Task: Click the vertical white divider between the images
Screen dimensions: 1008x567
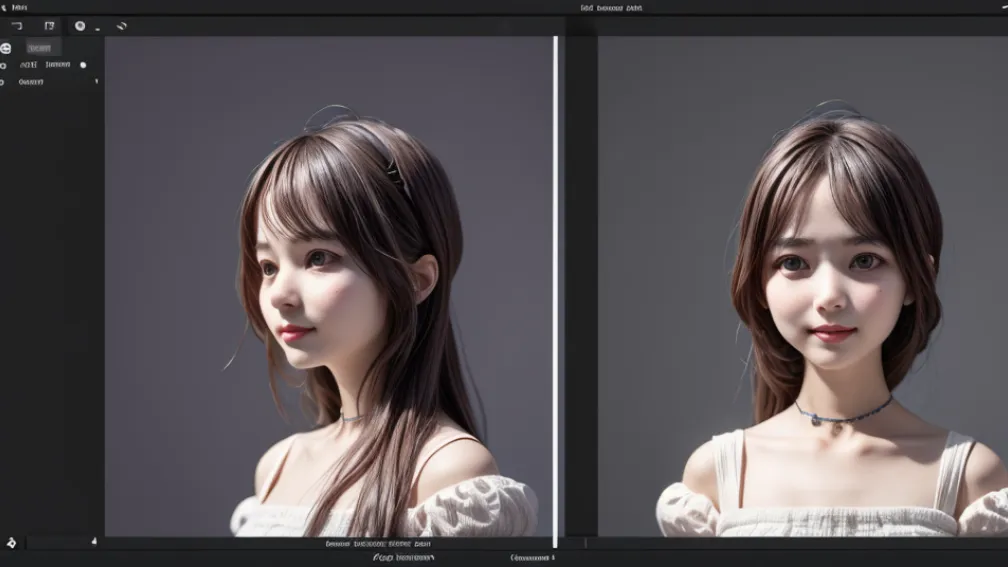Action: tap(555, 292)
